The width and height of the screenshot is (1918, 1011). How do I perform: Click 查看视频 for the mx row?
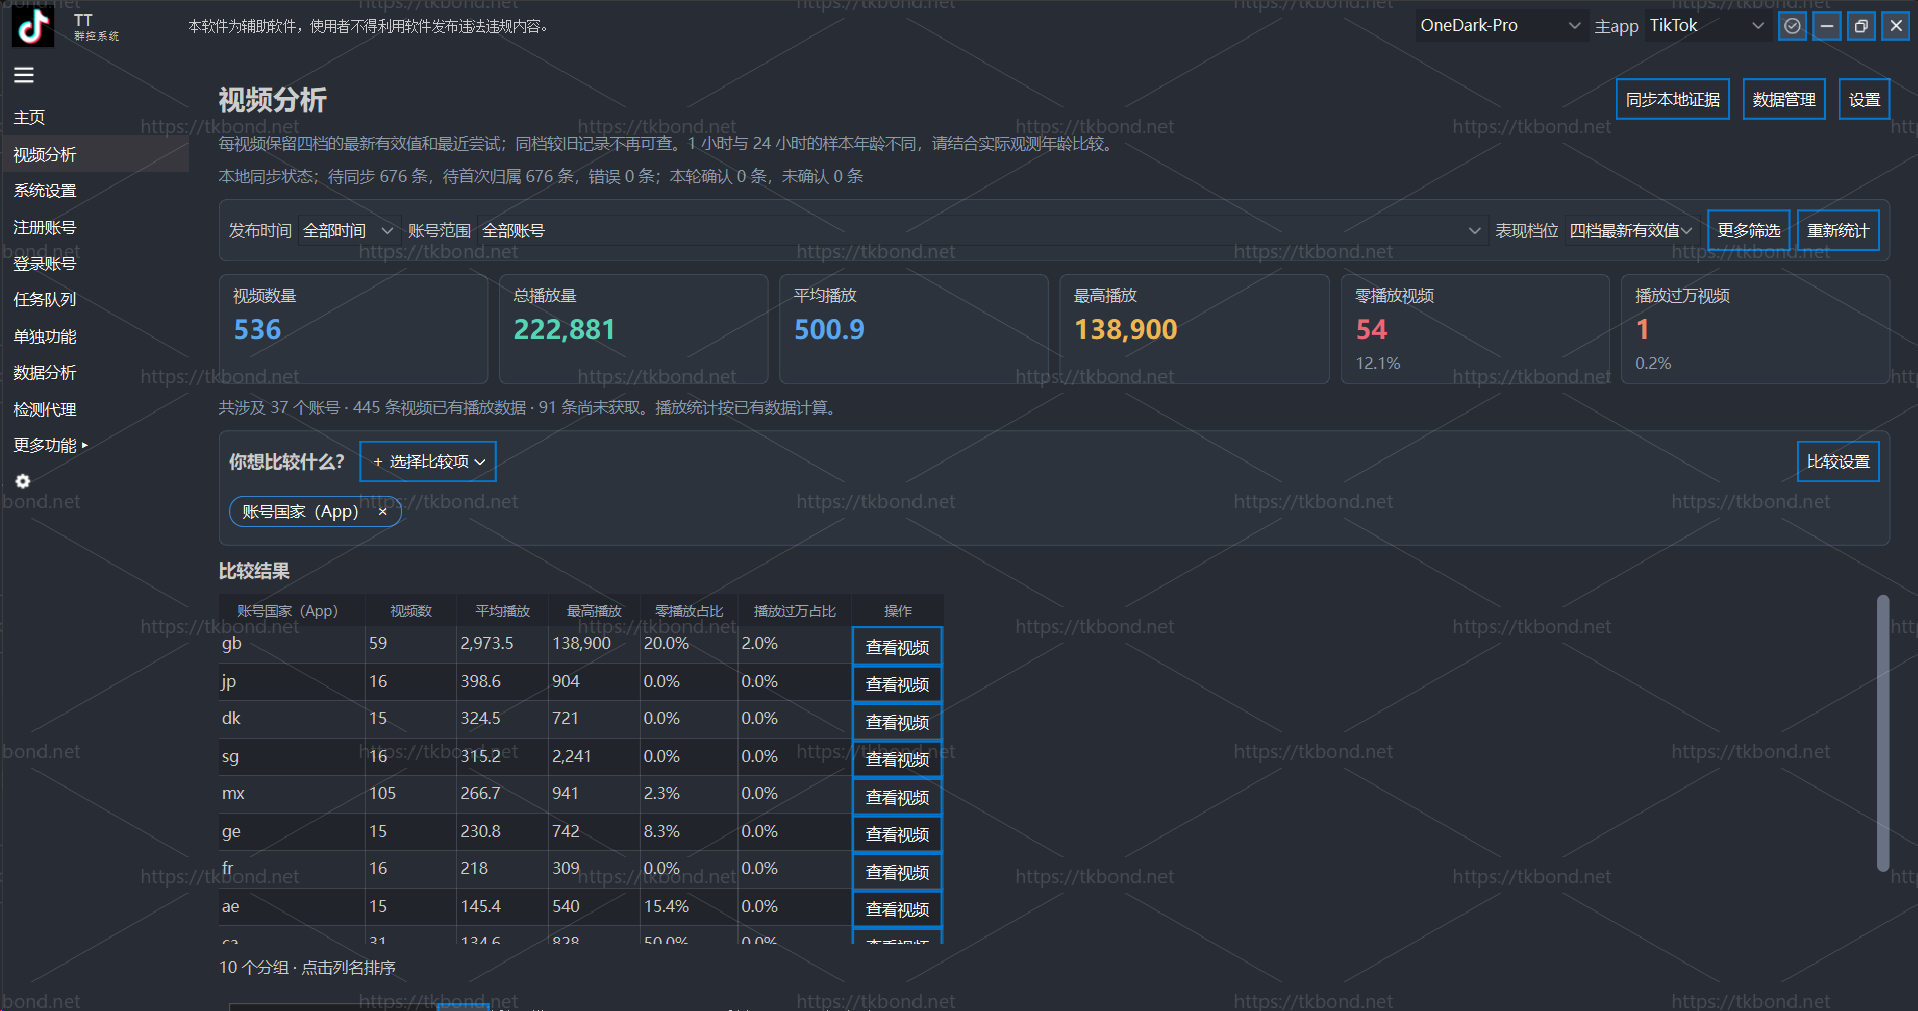(x=897, y=797)
